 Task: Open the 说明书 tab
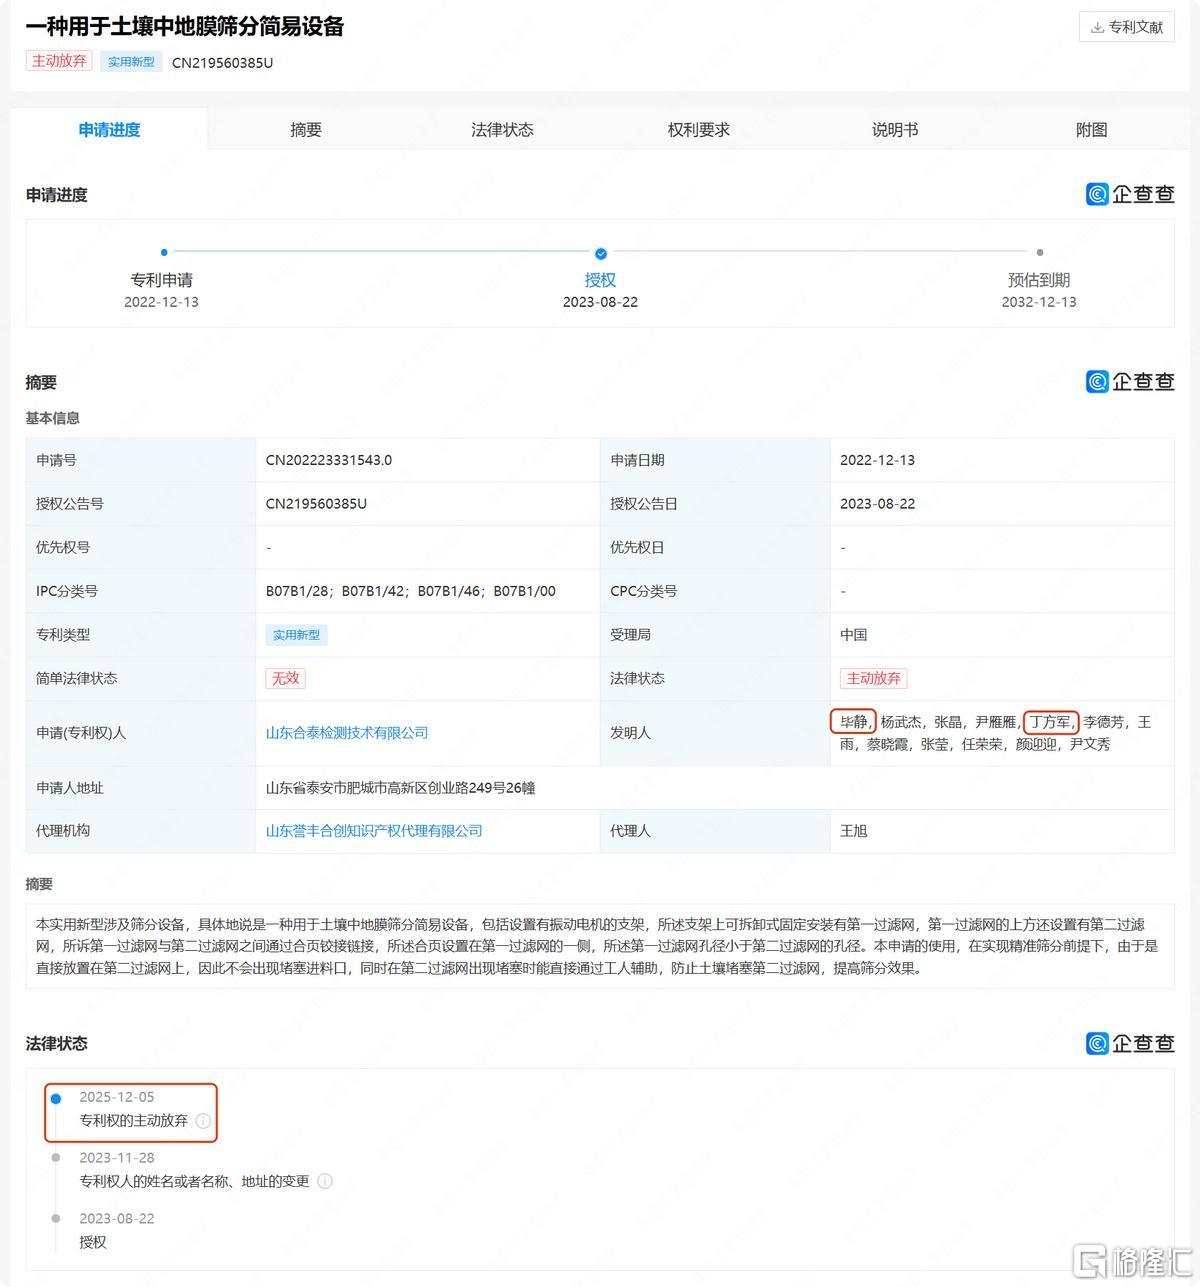(895, 130)
